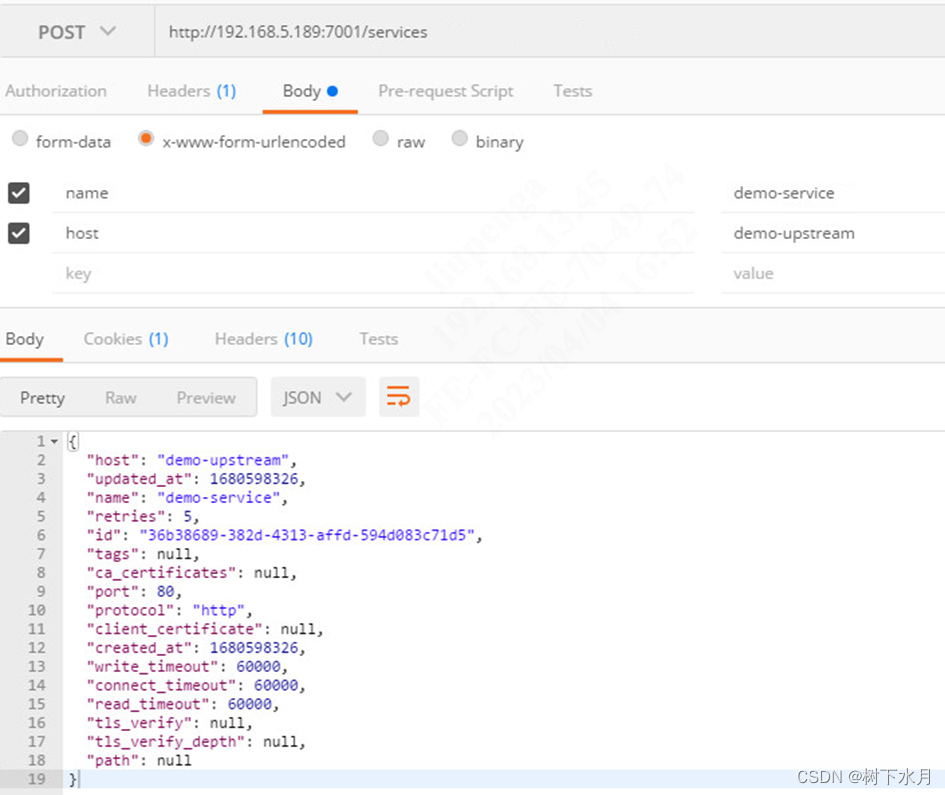Screen dimensions: 945x795
Task: Click the demo-upstream value field
Action: [x=833, y=233]
